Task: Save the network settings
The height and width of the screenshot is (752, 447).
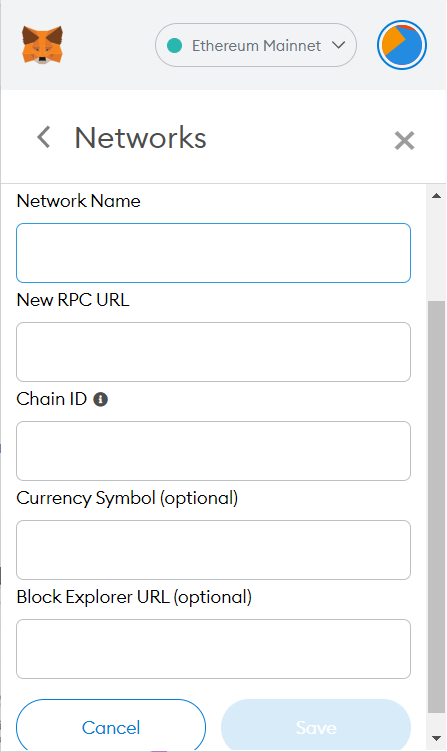Action: coord(316,728)
